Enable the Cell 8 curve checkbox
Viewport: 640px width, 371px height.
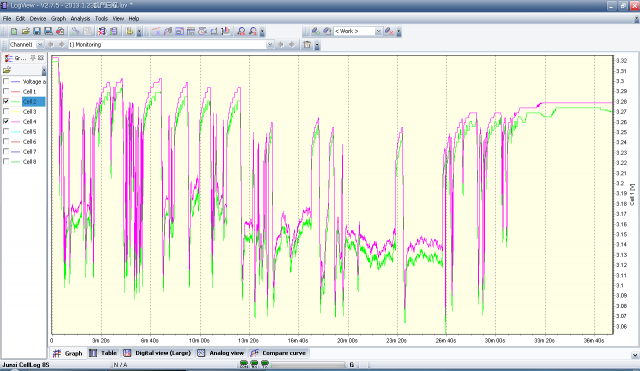pyautogui.click(x=6, y=161)
